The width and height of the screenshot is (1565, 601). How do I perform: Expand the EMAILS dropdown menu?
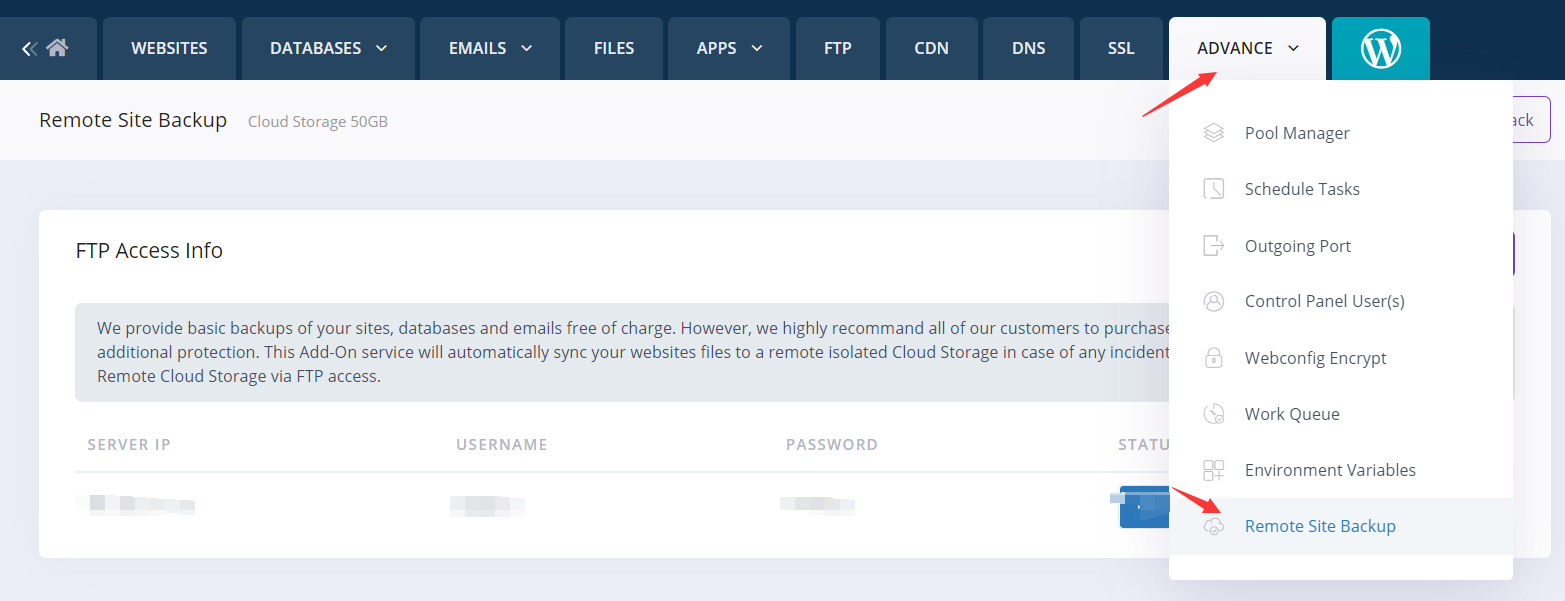pos(490,48)
